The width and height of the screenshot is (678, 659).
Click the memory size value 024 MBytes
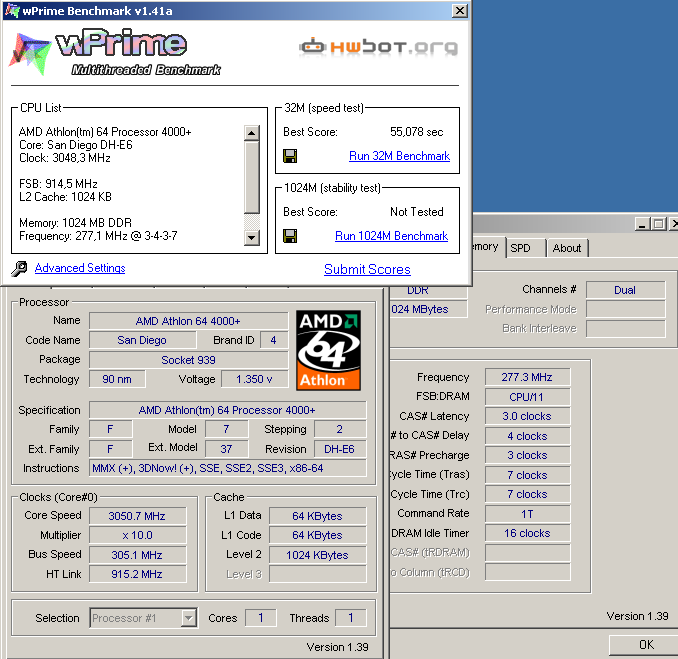point(428,309)
